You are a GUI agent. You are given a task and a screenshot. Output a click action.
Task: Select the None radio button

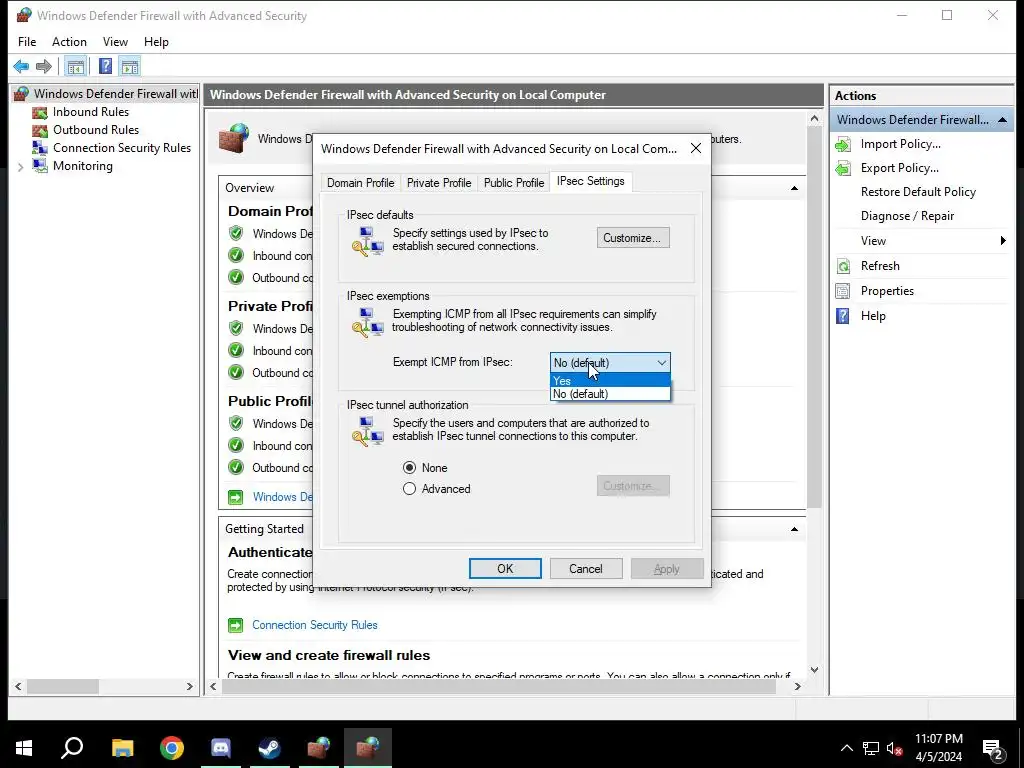(x=409, y=468)
